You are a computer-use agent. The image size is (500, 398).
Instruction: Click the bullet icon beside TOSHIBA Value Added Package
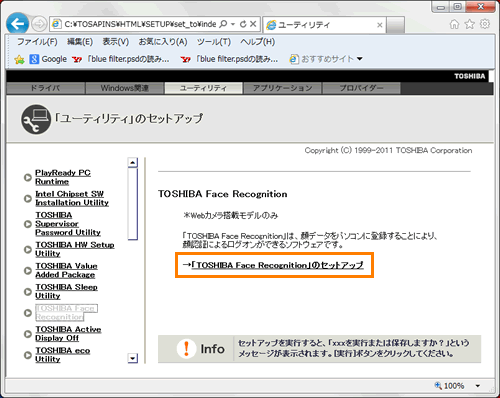28,271
